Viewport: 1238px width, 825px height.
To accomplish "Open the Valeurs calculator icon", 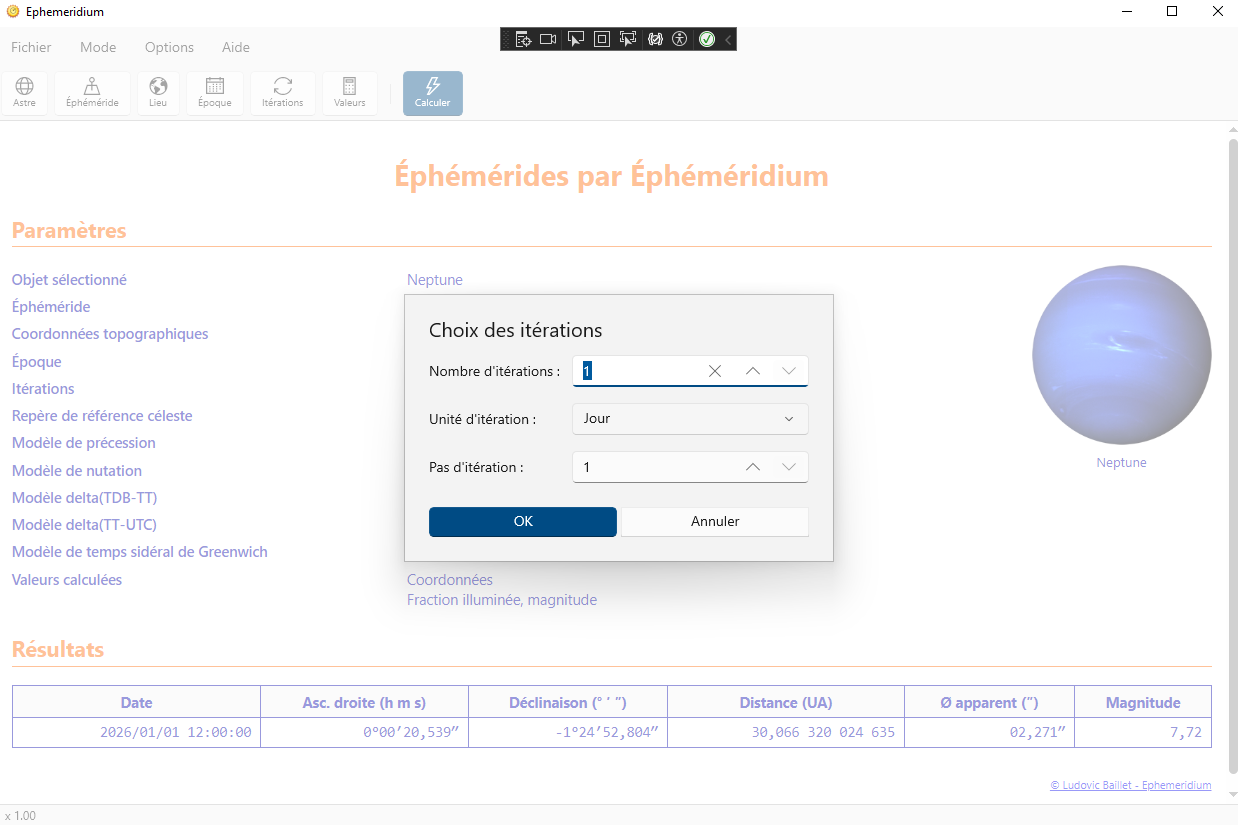I will (x=349, y=93).
